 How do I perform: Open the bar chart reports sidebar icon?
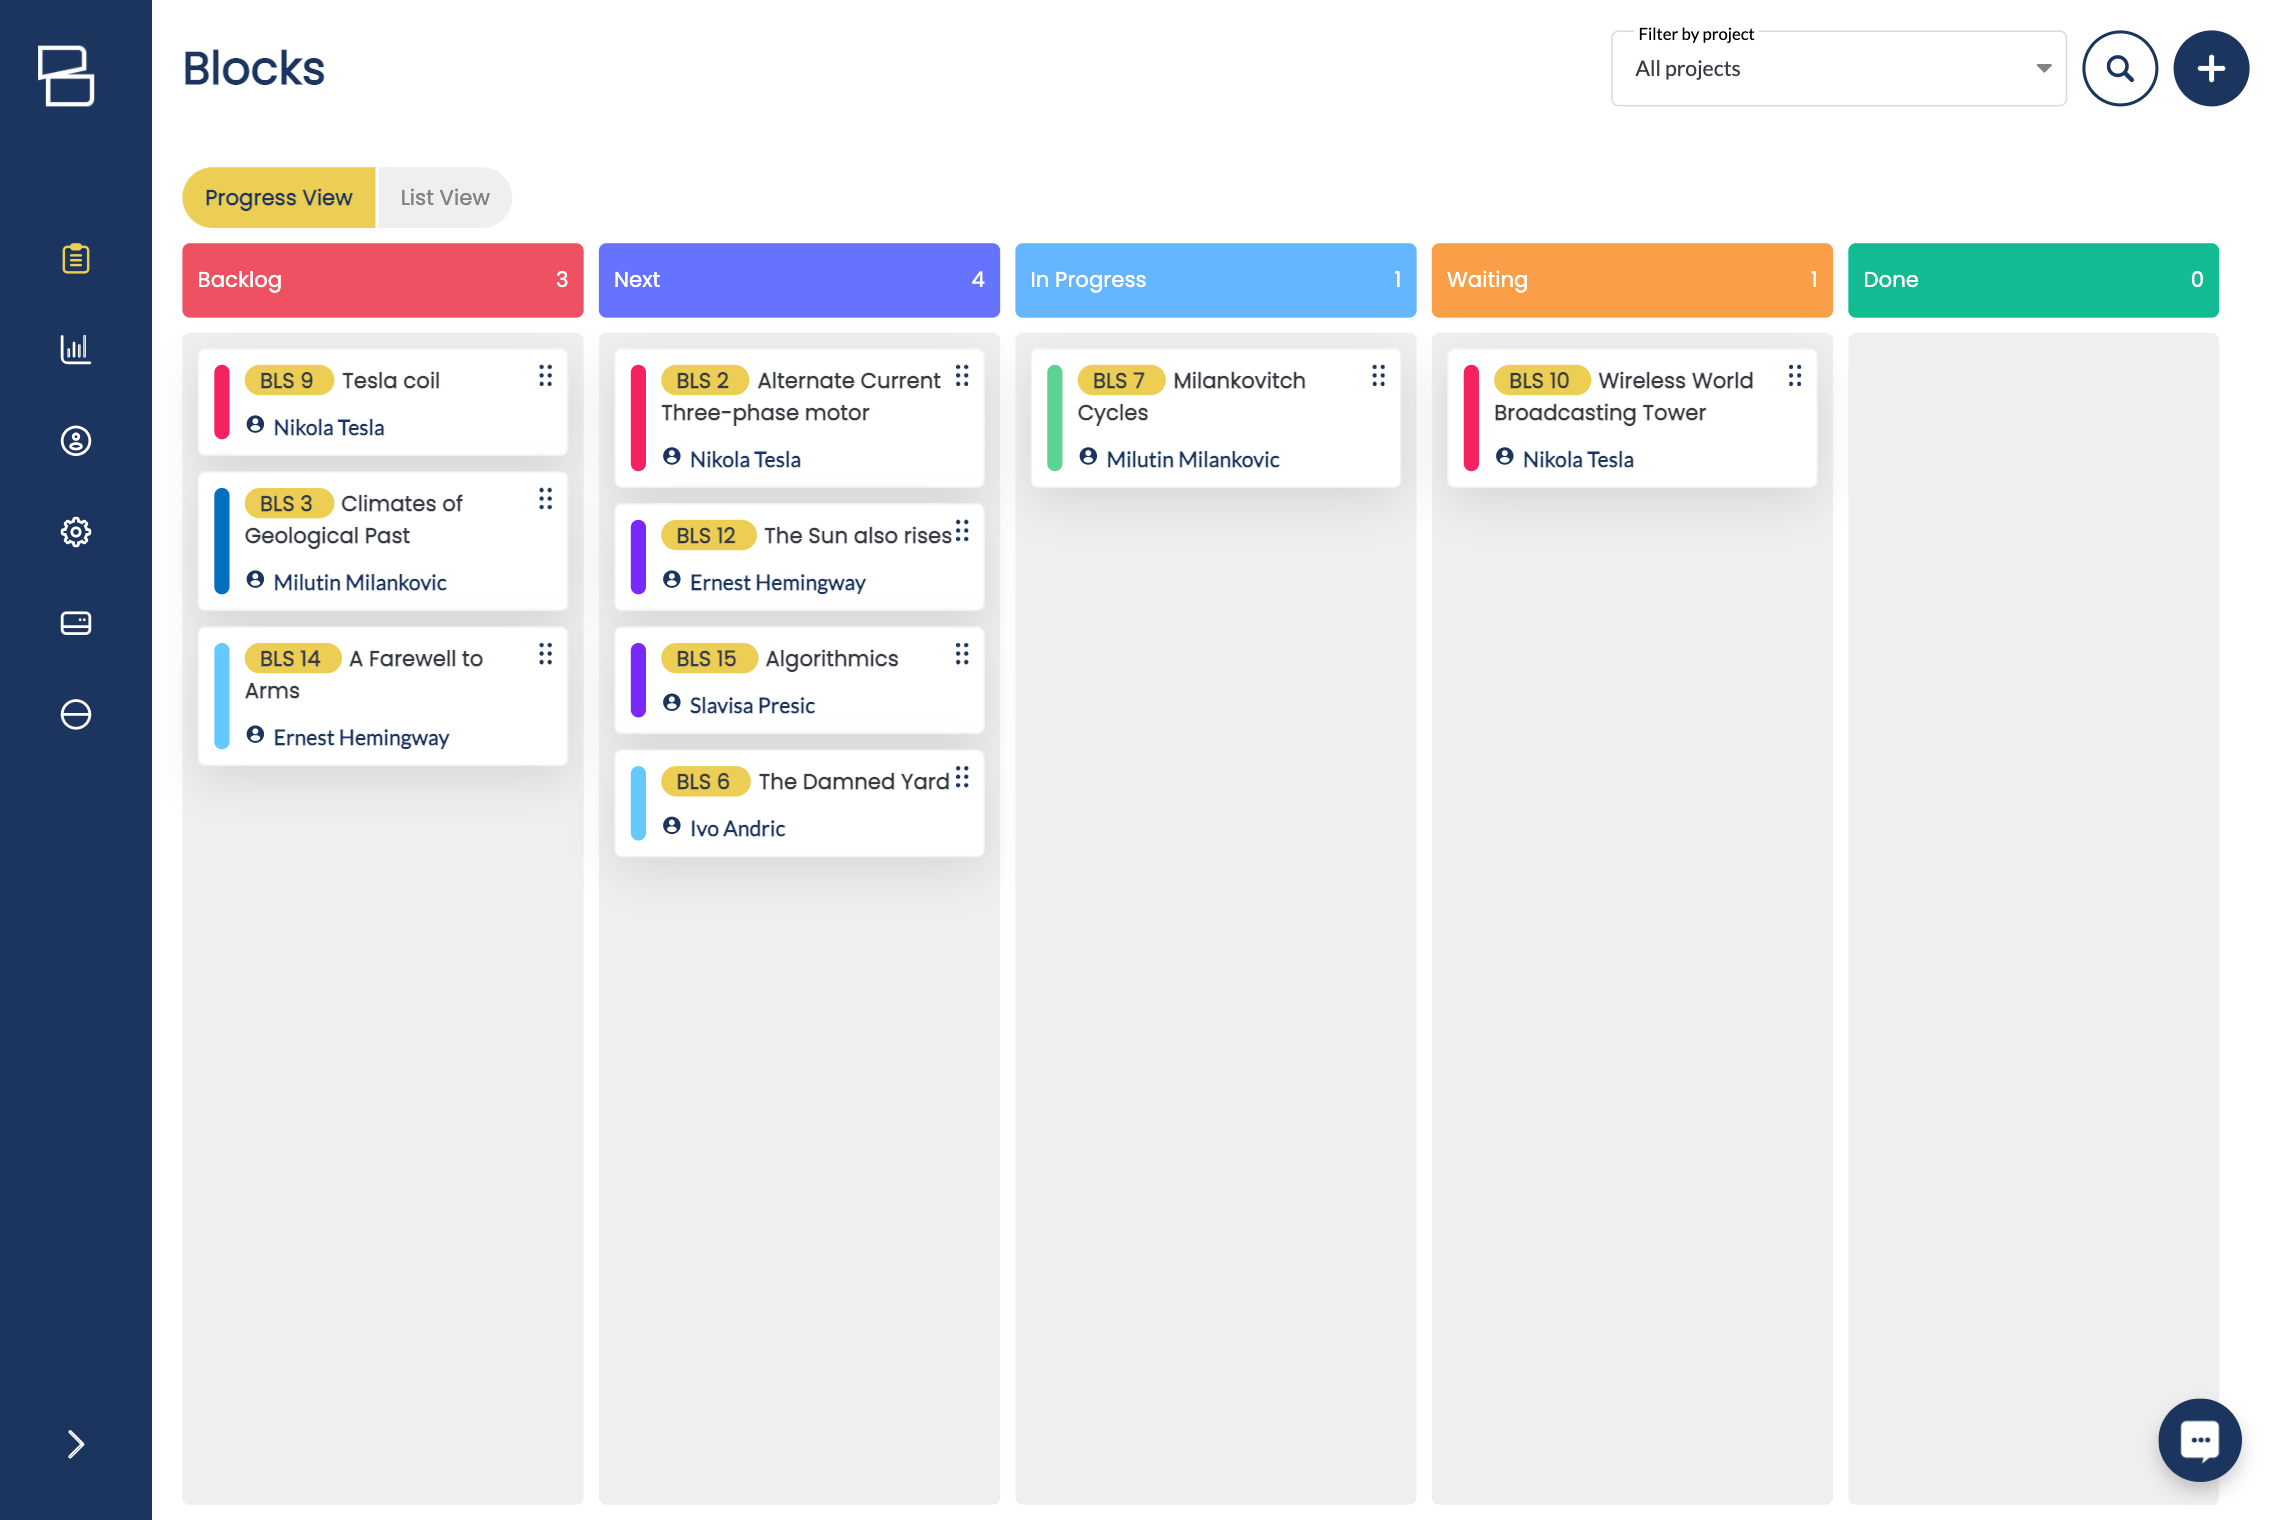76,349
